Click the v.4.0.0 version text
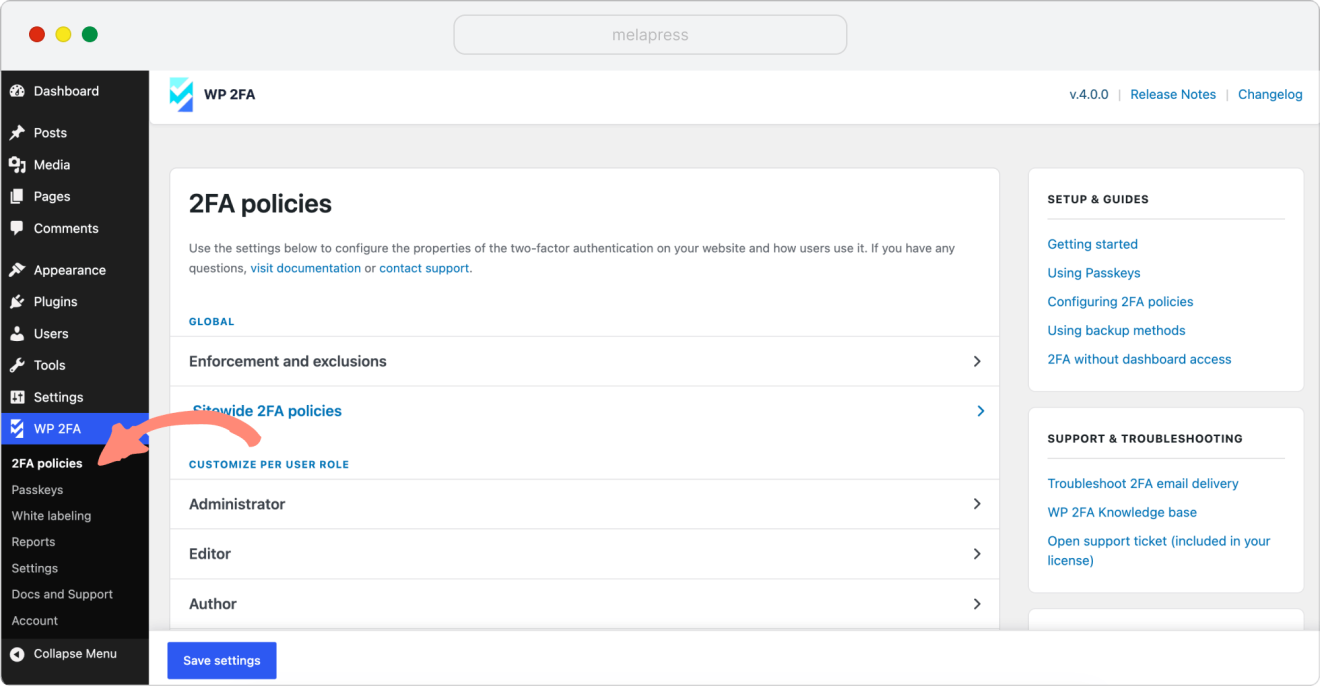The height and width of the screenshot is (686, 1320). [1089, 95]
